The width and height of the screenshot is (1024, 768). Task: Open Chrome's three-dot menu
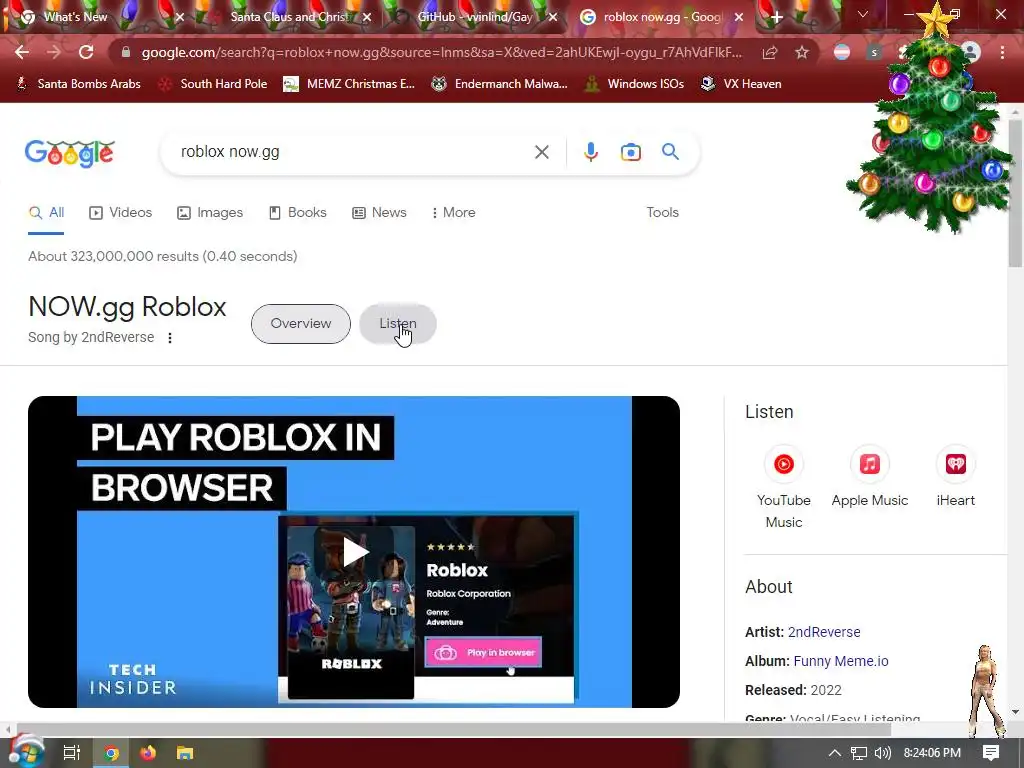(1002, 52)
